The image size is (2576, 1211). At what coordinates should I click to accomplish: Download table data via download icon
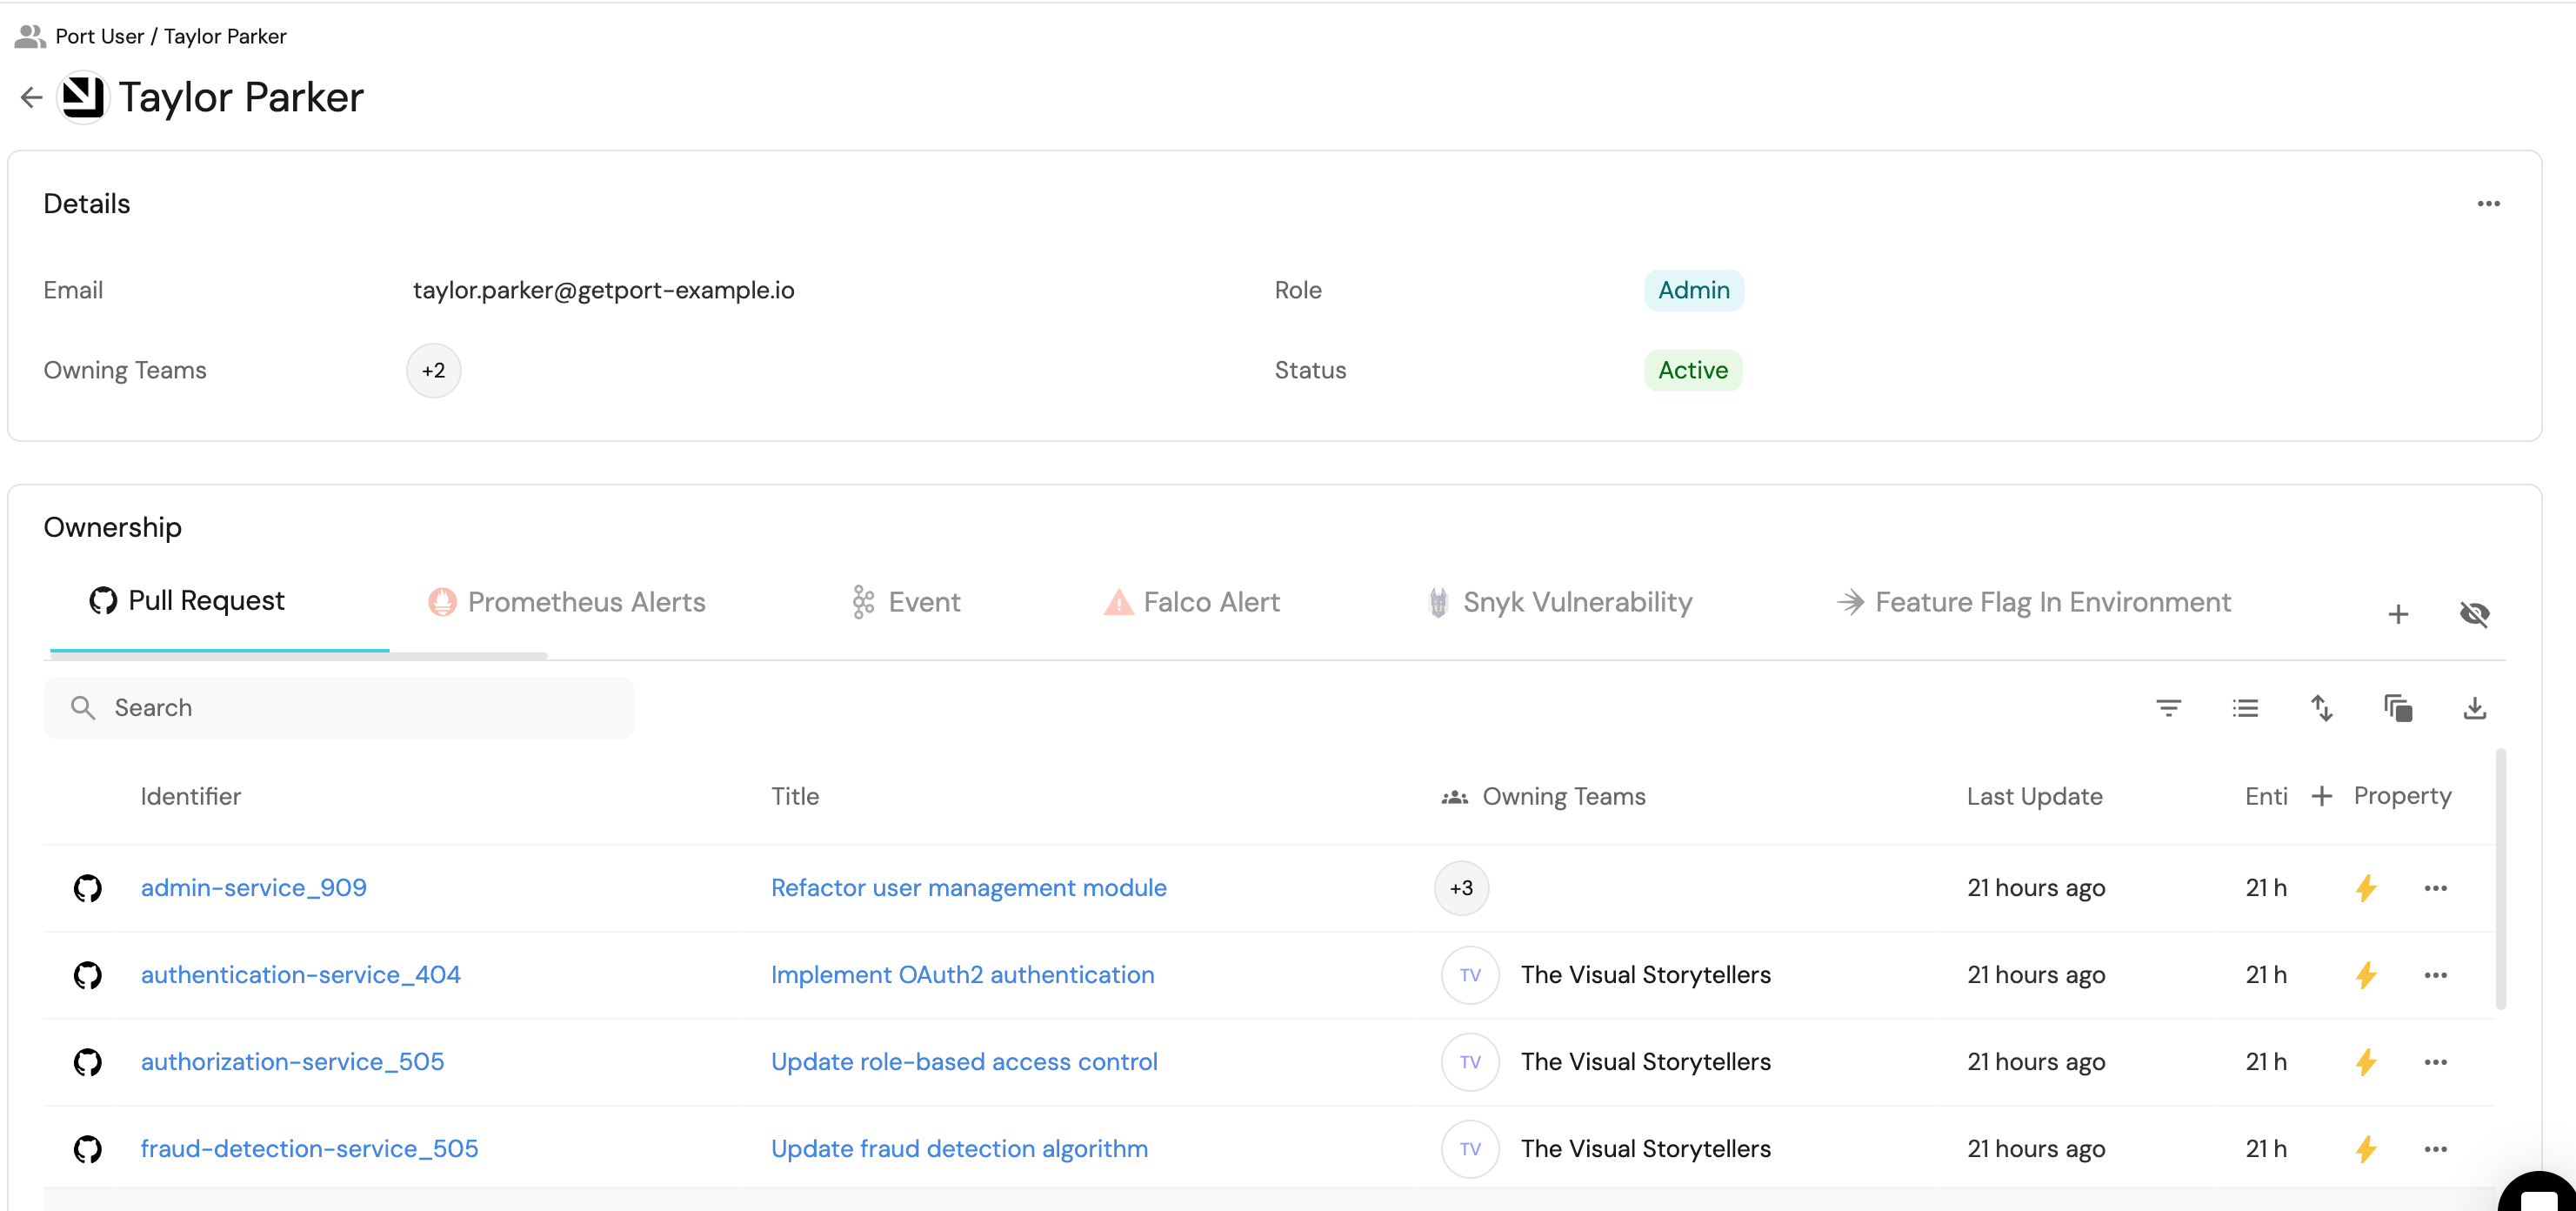[x=2474, y=708]
